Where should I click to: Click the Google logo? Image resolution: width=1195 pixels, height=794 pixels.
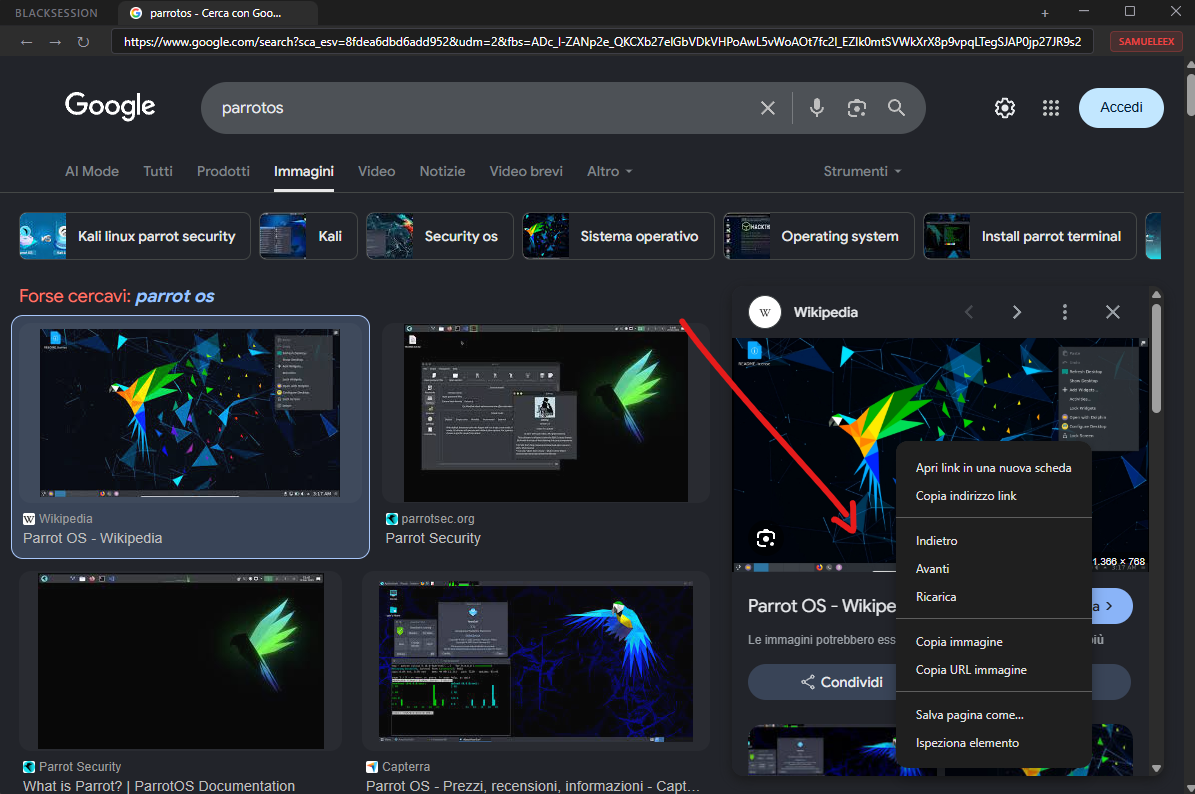pyautogui.click(x=110, y=106)
